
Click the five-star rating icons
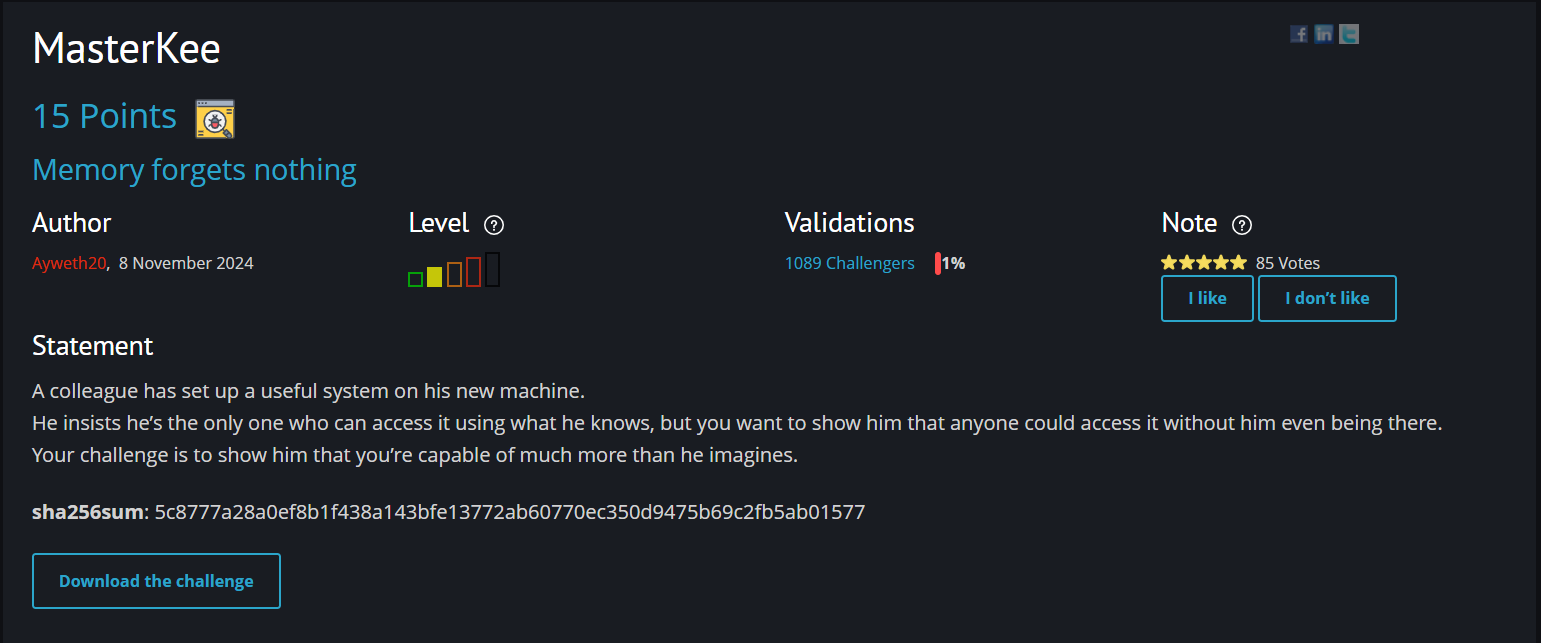coord(1204,263)
